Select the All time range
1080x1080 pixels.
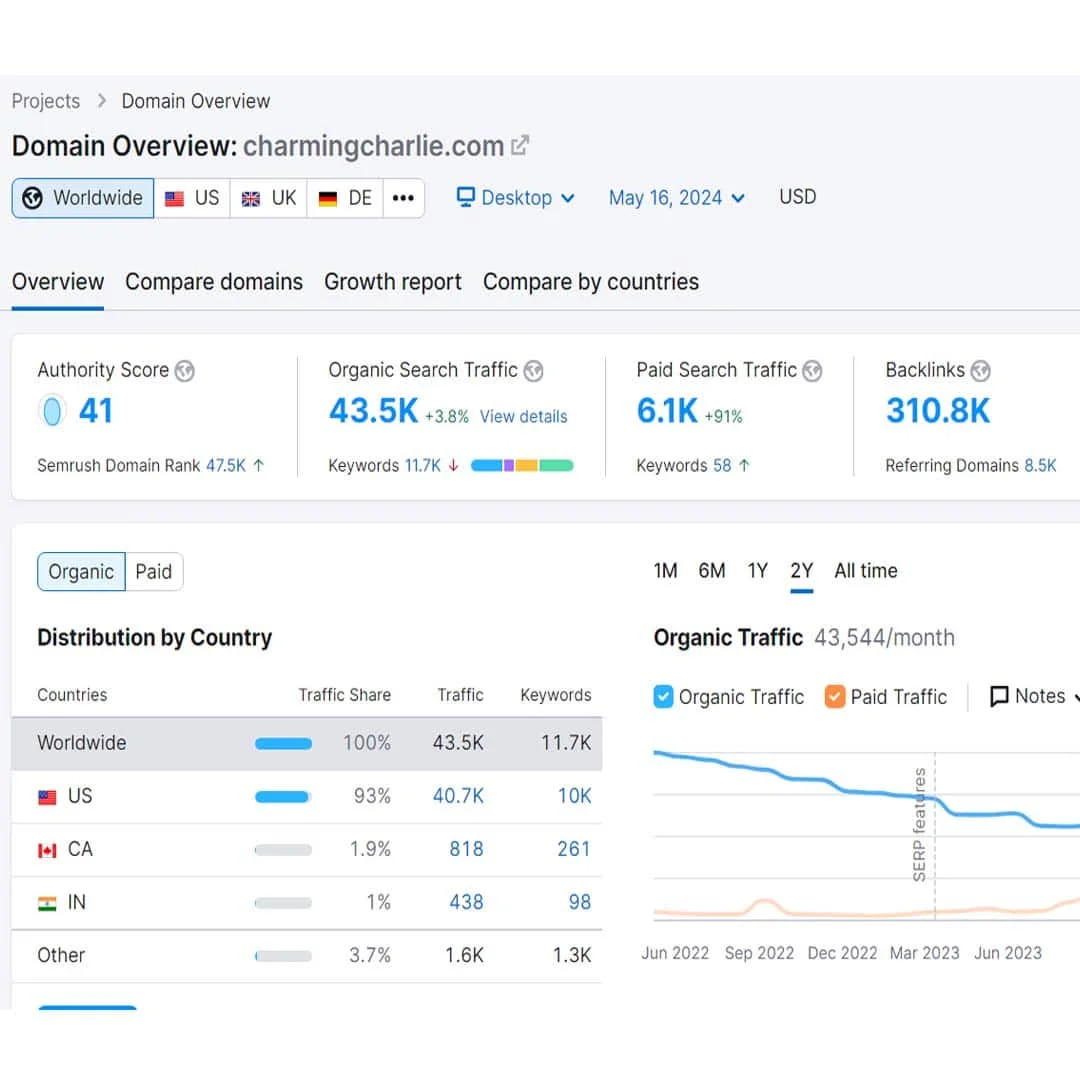(x=866, y=571)
